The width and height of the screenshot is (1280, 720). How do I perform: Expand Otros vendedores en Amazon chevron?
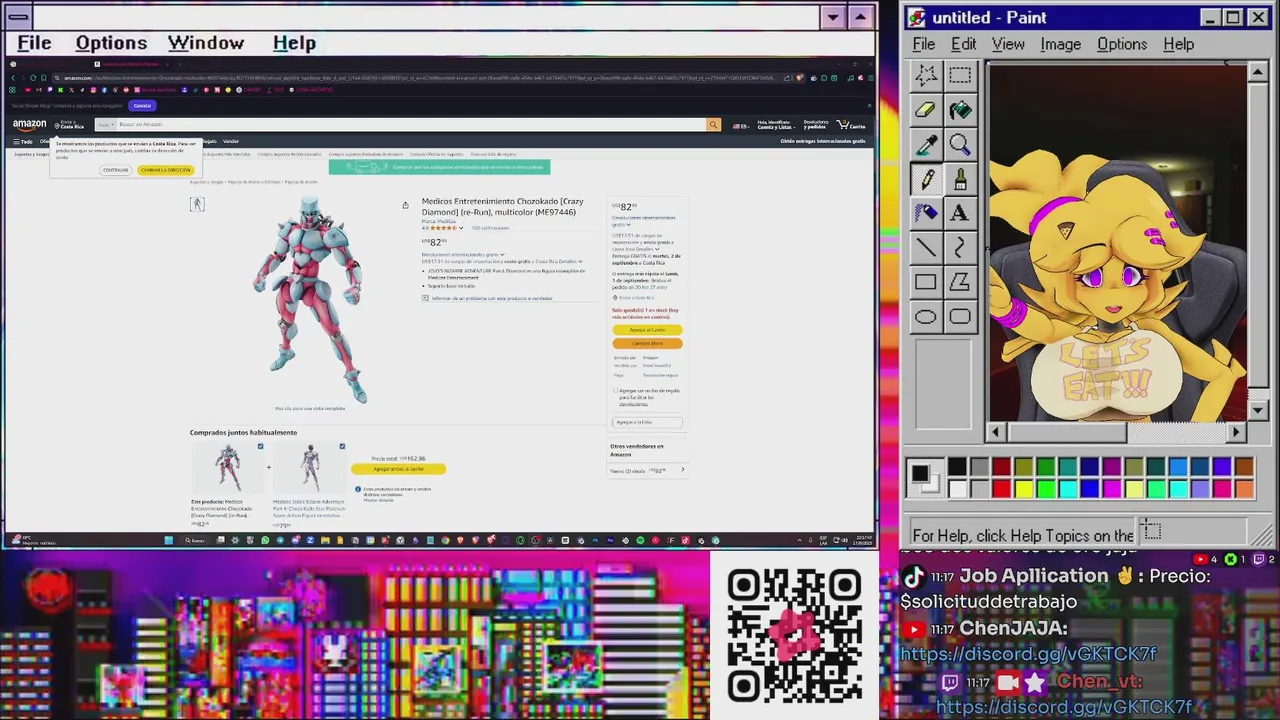(683, 470)
